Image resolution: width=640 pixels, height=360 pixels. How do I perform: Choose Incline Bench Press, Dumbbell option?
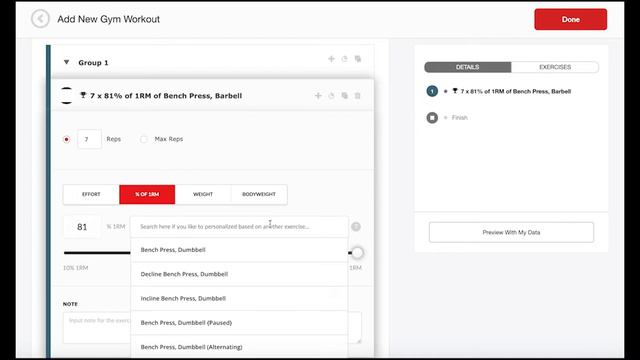click(239, 298)
